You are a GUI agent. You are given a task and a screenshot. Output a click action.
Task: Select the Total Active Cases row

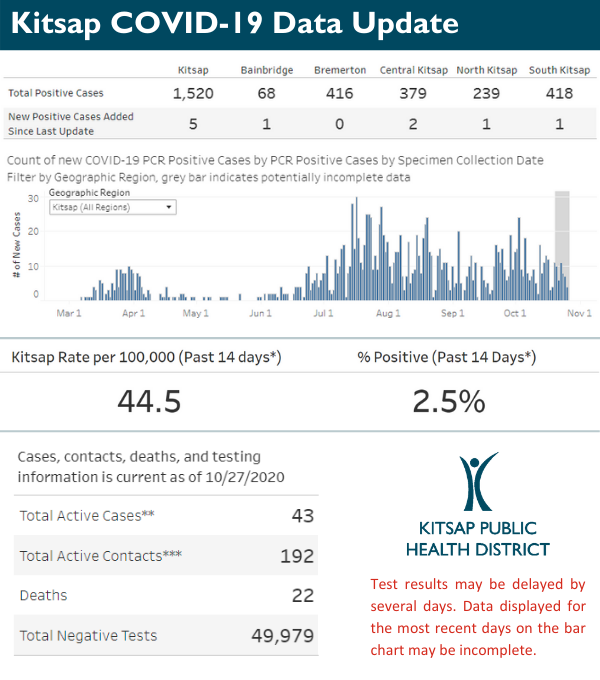[166, 516]
